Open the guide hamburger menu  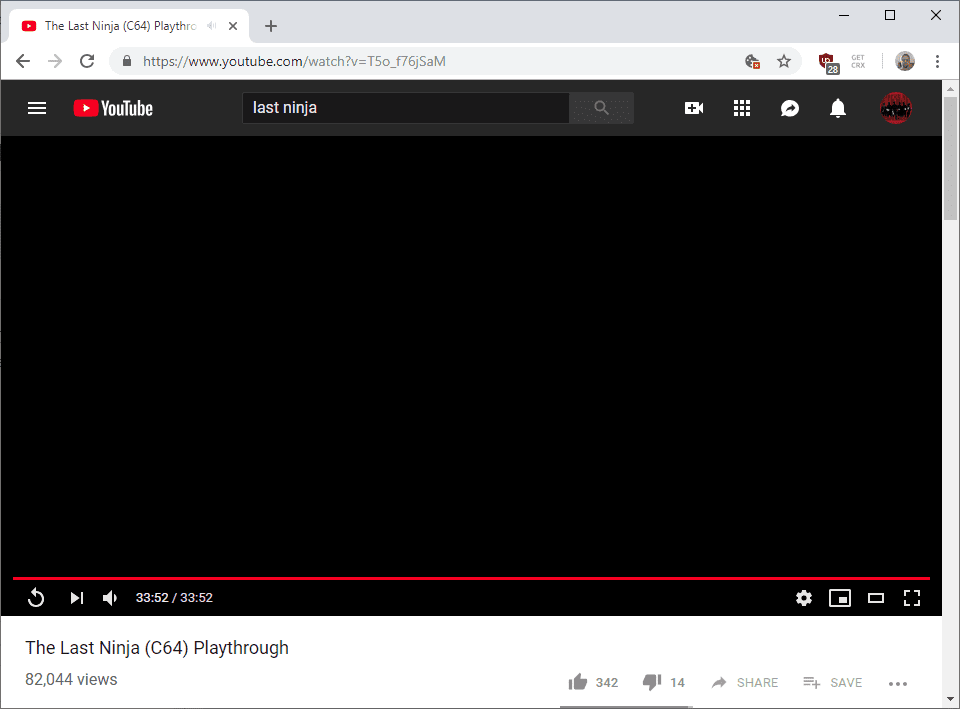coord(37,108)
